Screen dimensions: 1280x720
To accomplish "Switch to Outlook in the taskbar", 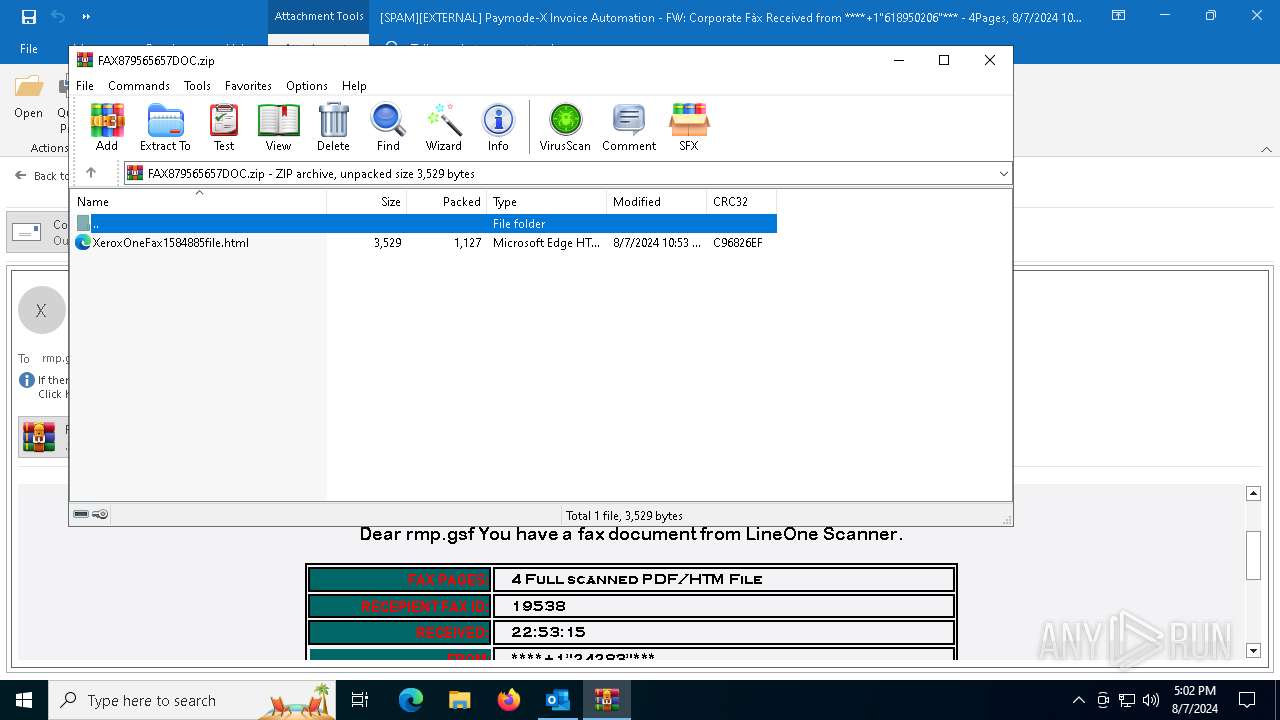I will click(557, 700).
